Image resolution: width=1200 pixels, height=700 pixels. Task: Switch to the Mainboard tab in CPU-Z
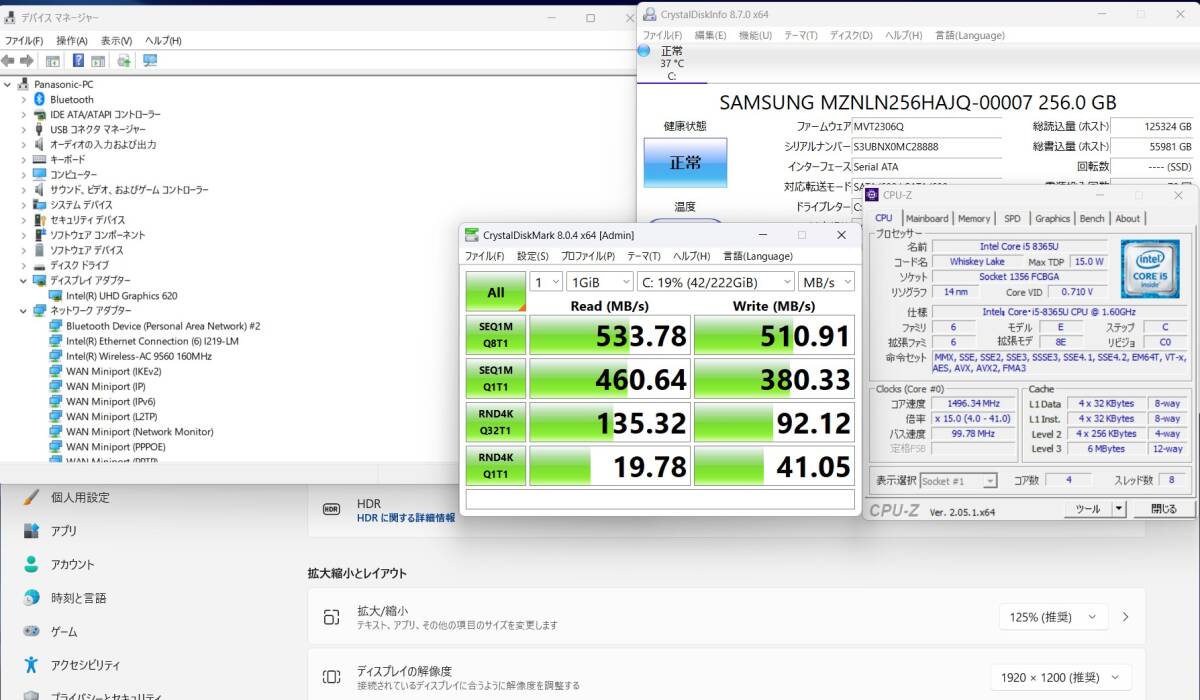click(927, 218)
